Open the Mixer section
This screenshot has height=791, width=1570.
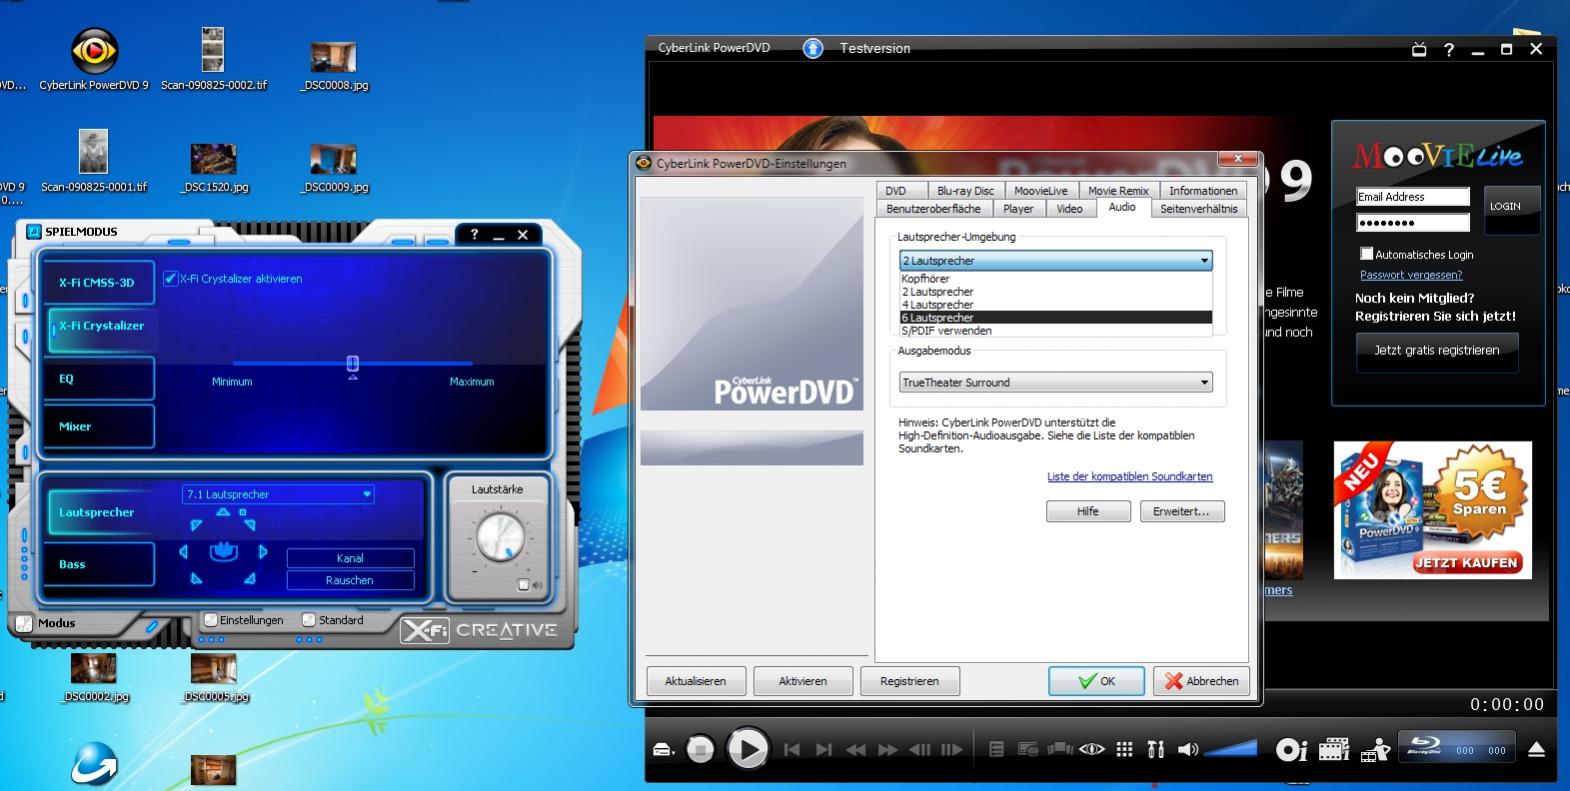[98, 427]
